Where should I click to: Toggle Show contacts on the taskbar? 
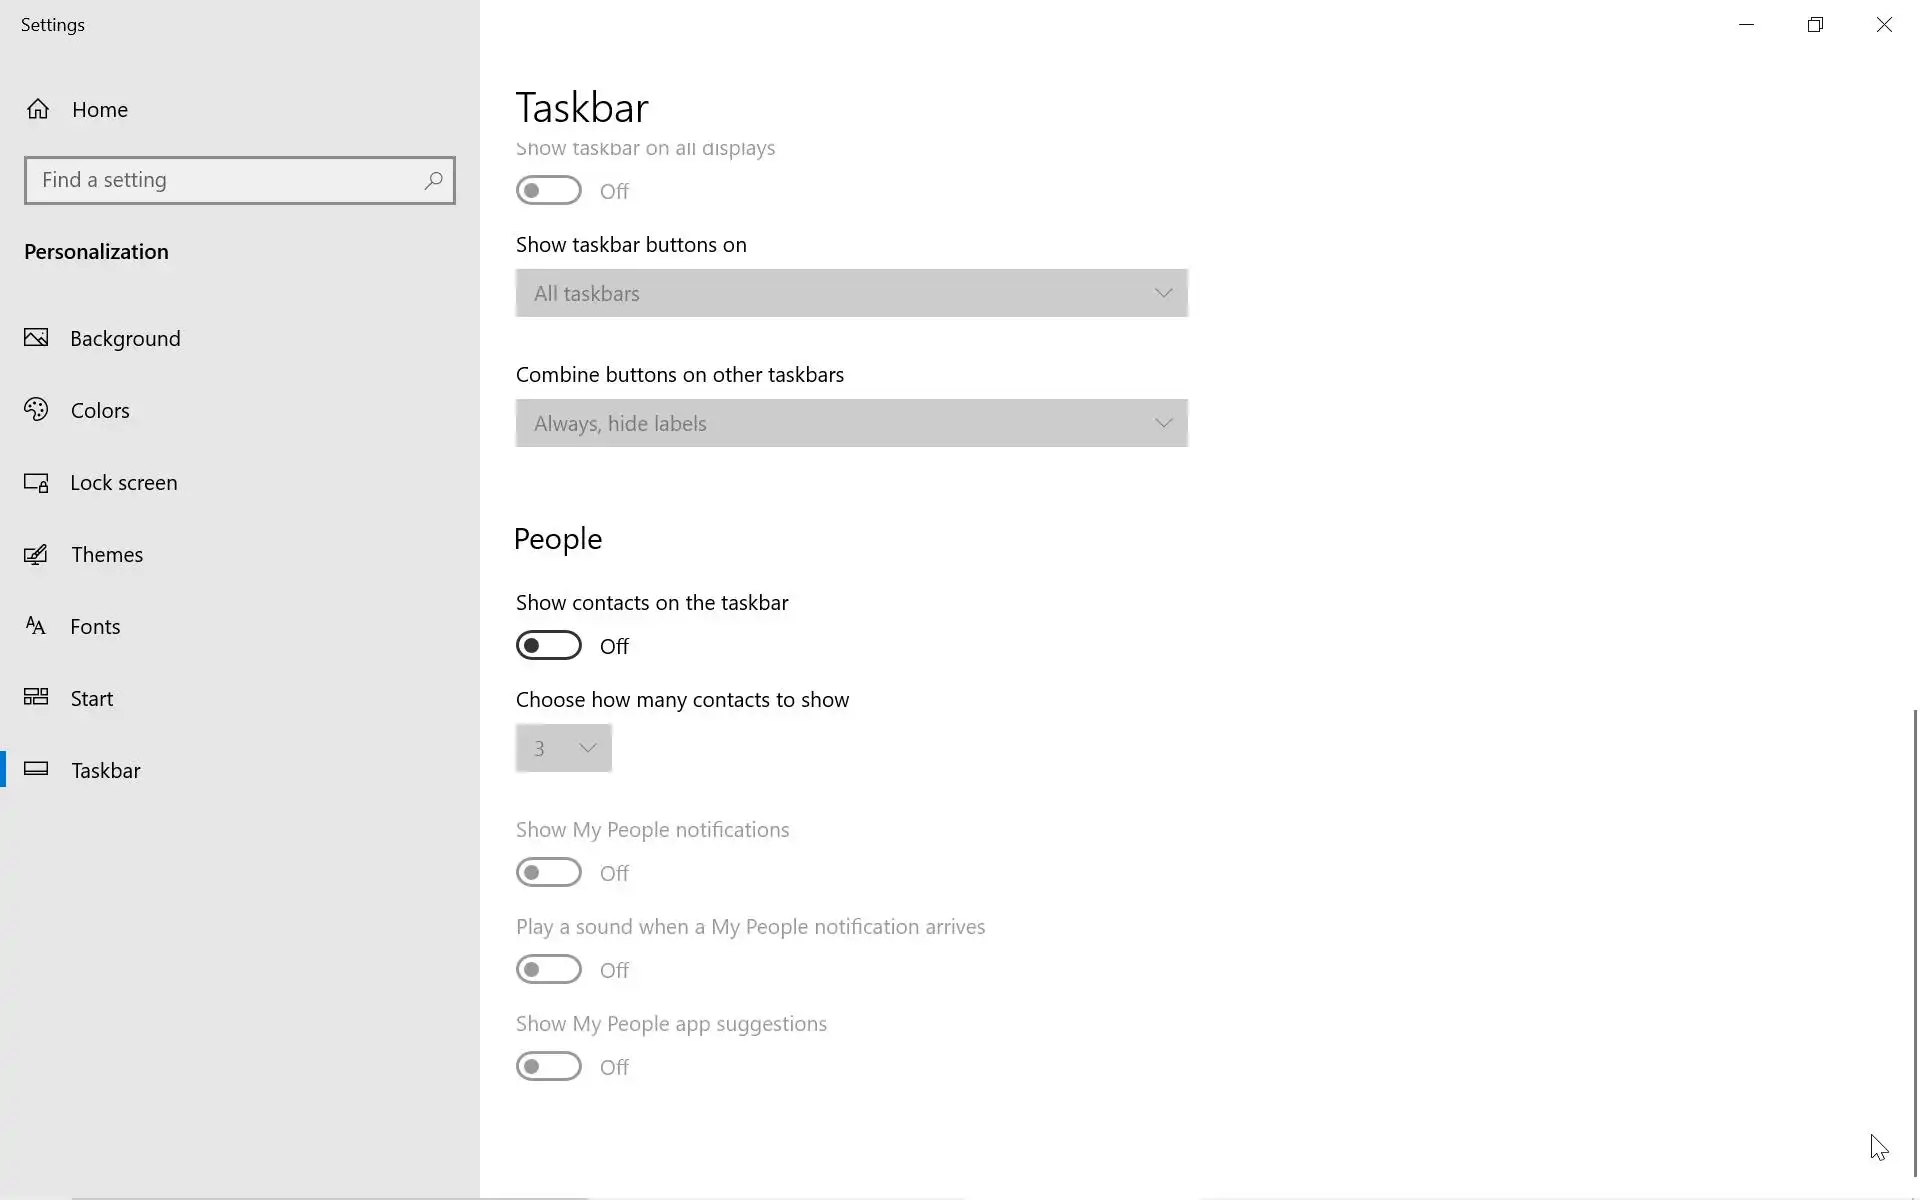point(549,646)
